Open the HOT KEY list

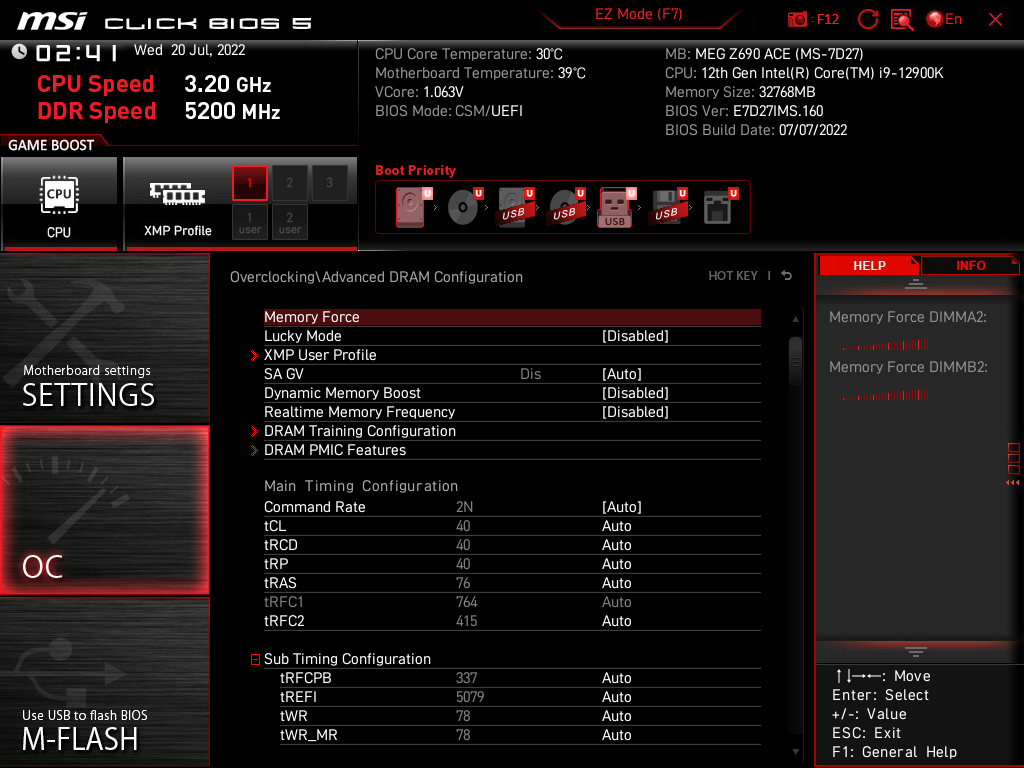(733, 276)
